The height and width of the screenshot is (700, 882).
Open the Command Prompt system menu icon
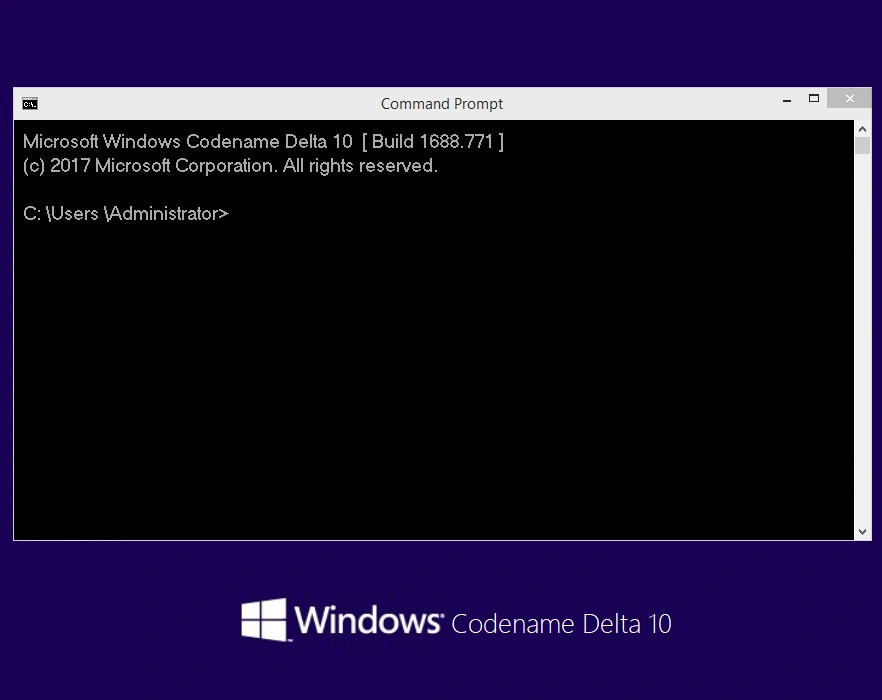30,104
